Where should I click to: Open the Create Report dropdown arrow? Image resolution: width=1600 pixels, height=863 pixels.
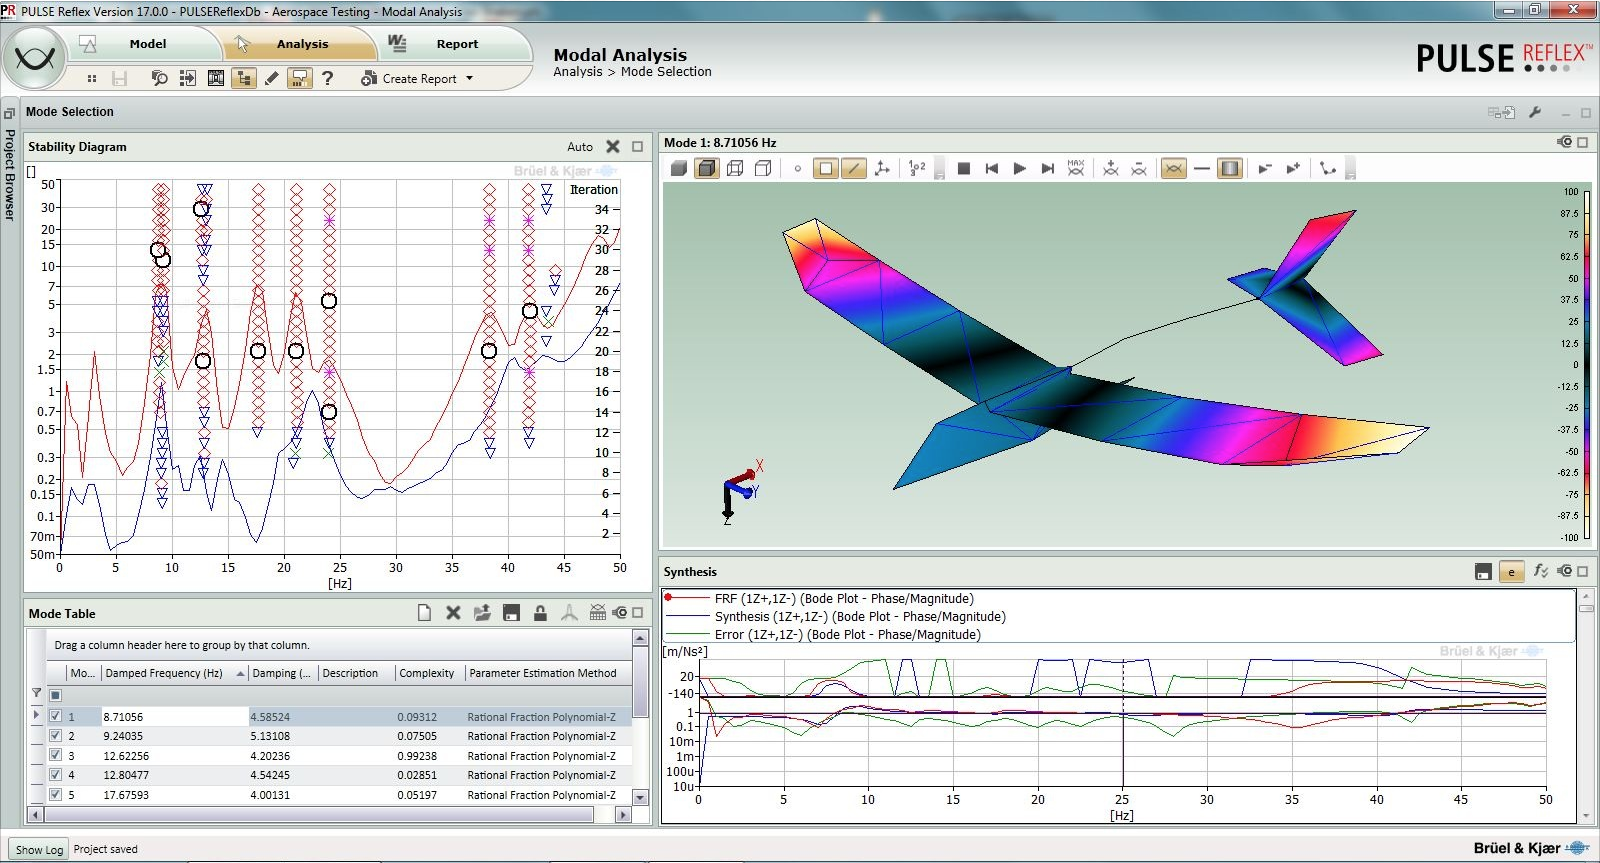(x=469, y=78)
